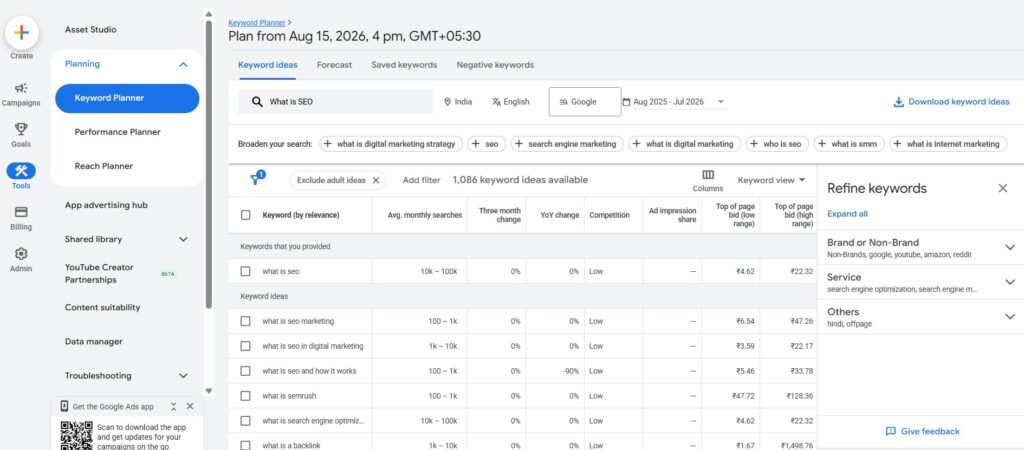This screenshot has height=450, width=1024.
Task: Open Performance Planner
Action: tap(118, 132)
